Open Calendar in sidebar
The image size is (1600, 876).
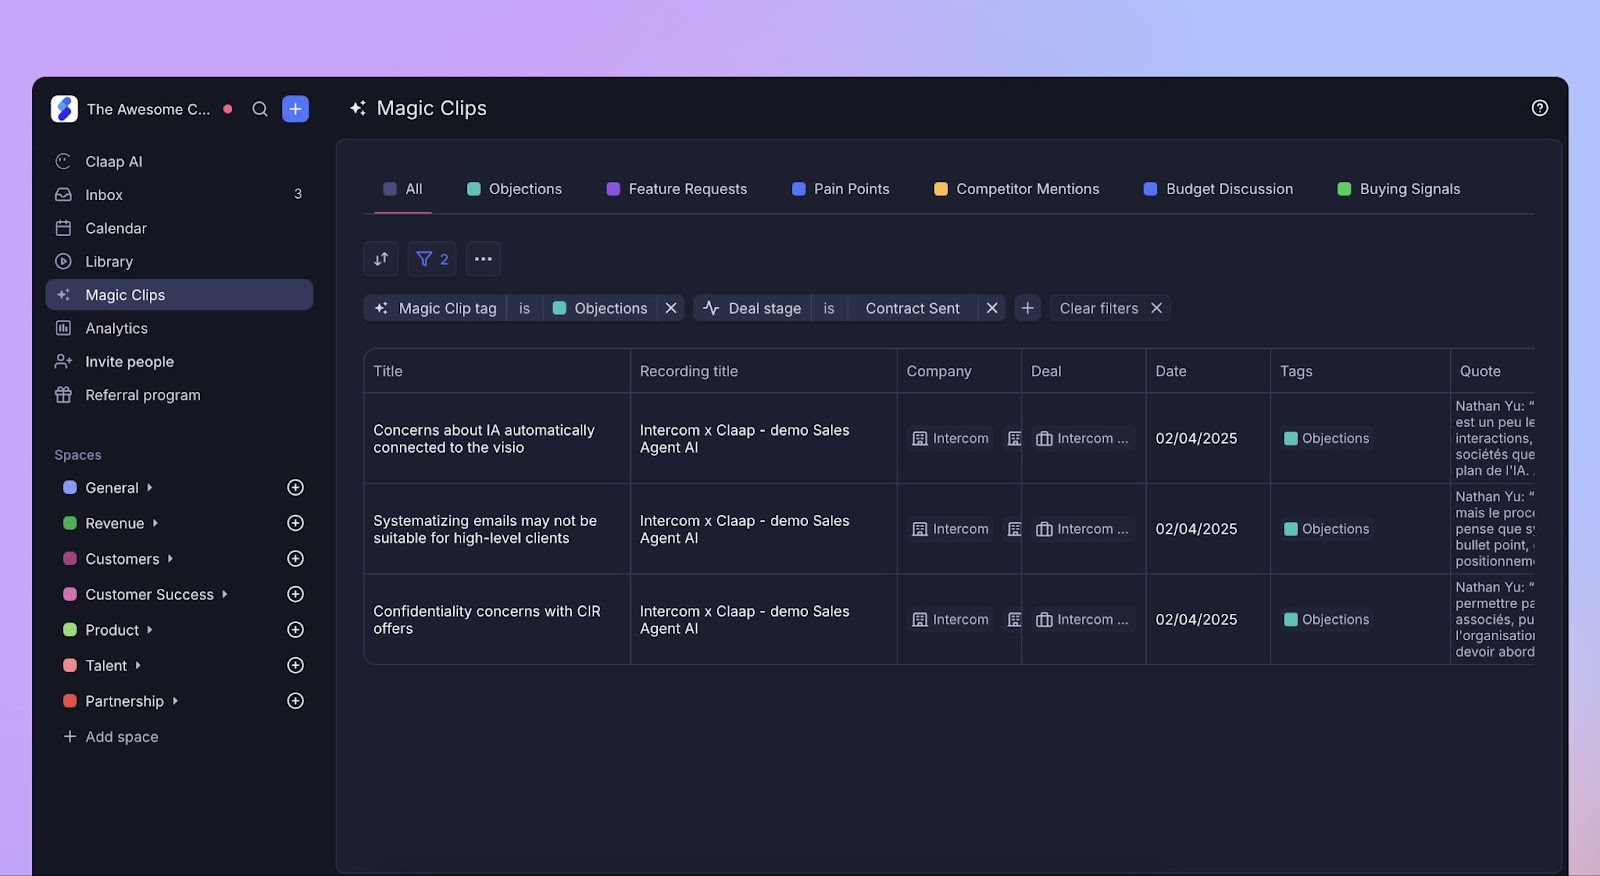coord(179,228)
